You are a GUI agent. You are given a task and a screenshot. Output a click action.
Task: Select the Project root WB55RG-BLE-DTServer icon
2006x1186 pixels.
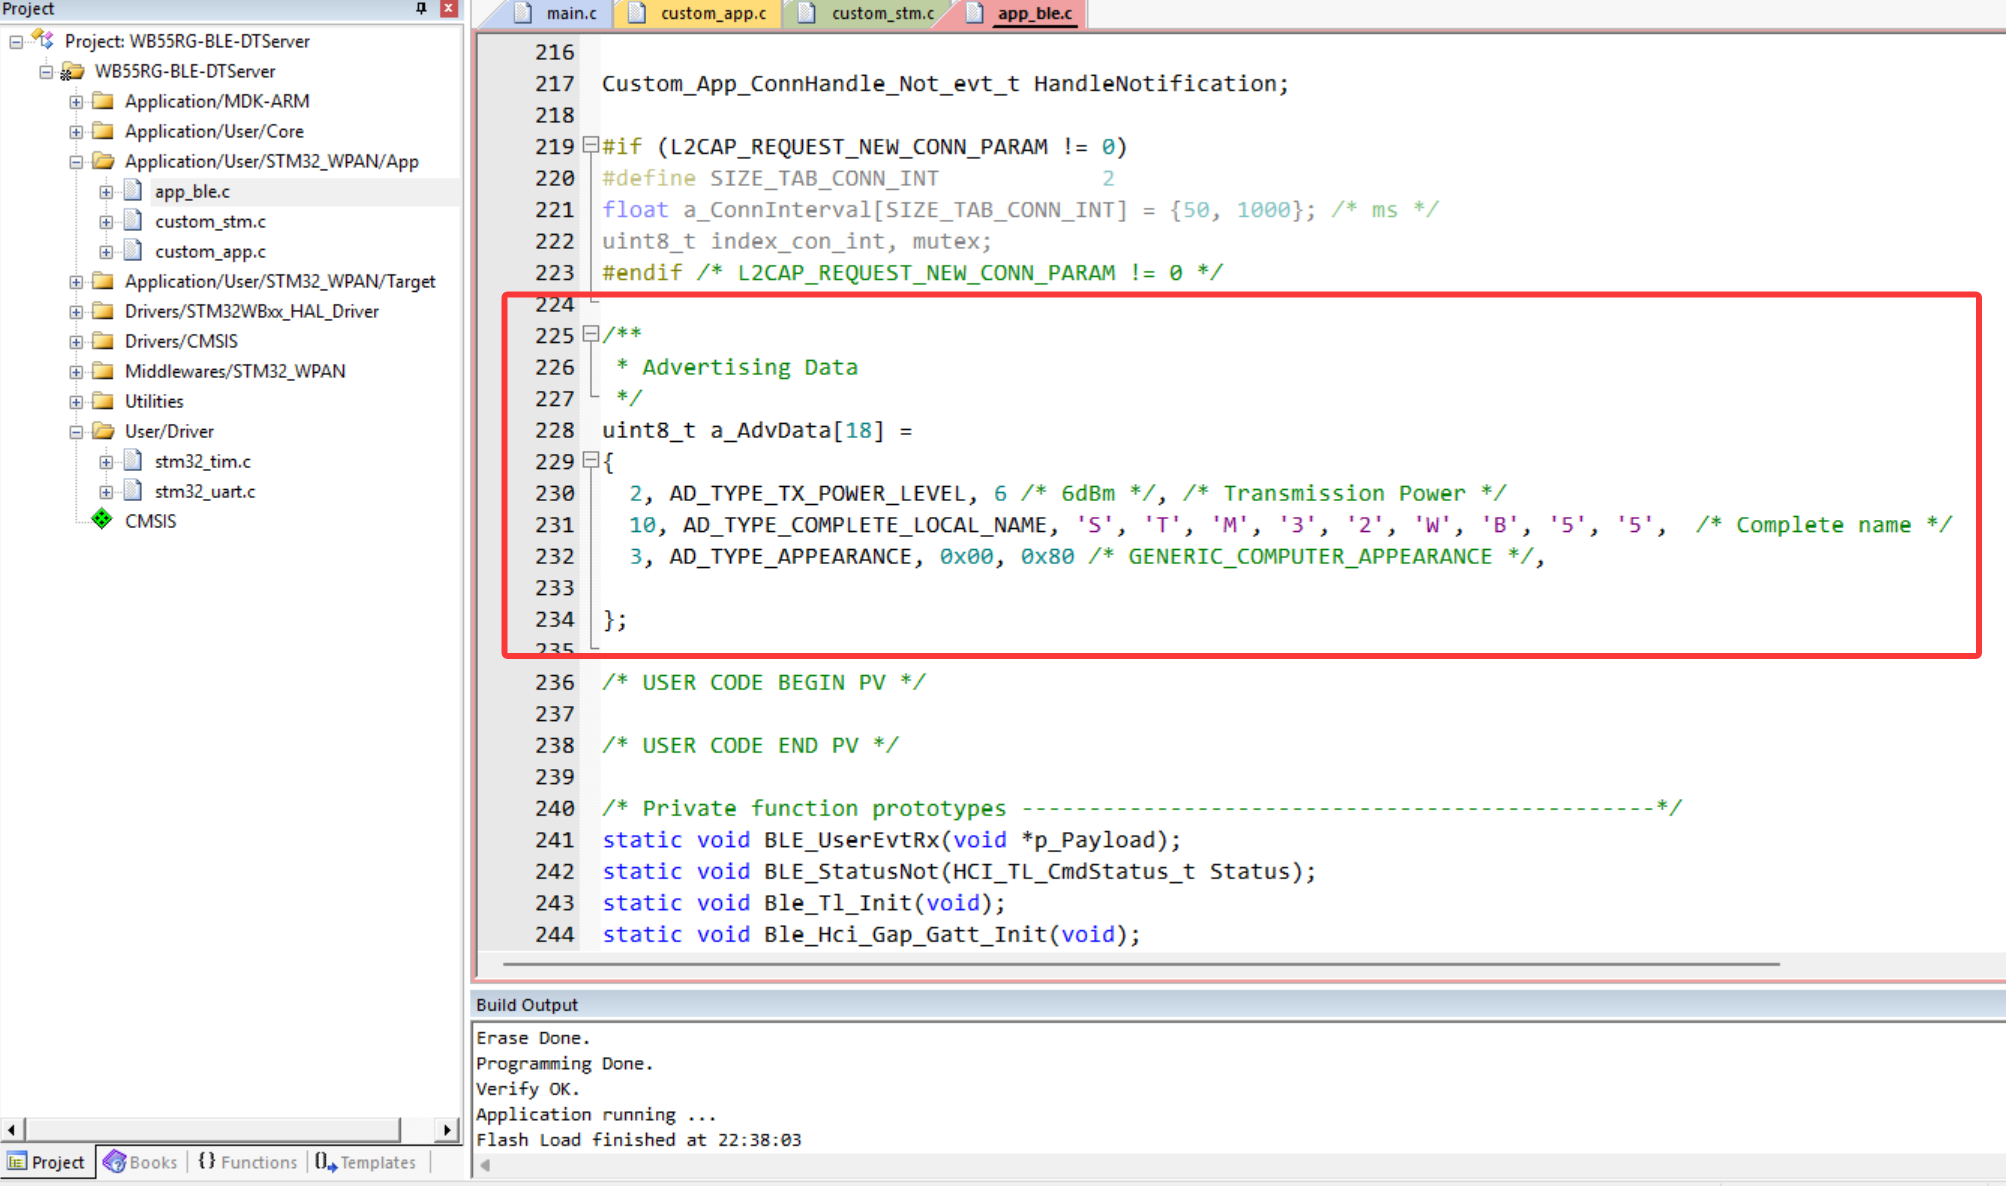point(42,40)
